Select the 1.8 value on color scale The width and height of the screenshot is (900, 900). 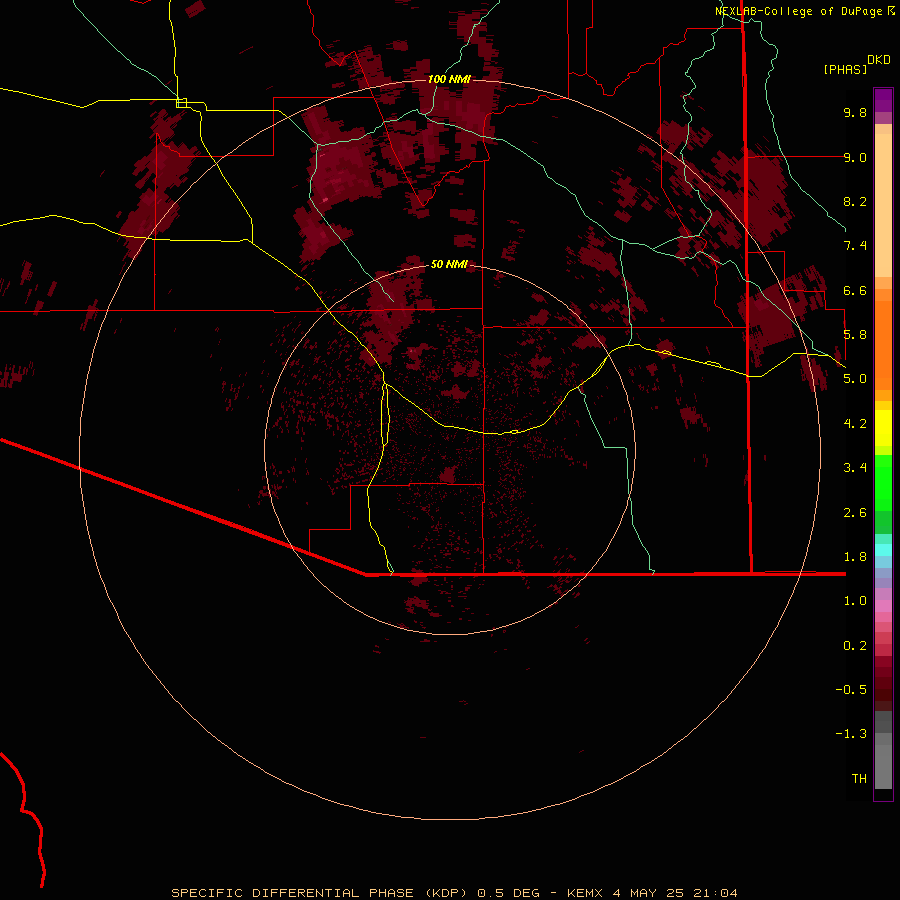(x=855, y=557)
